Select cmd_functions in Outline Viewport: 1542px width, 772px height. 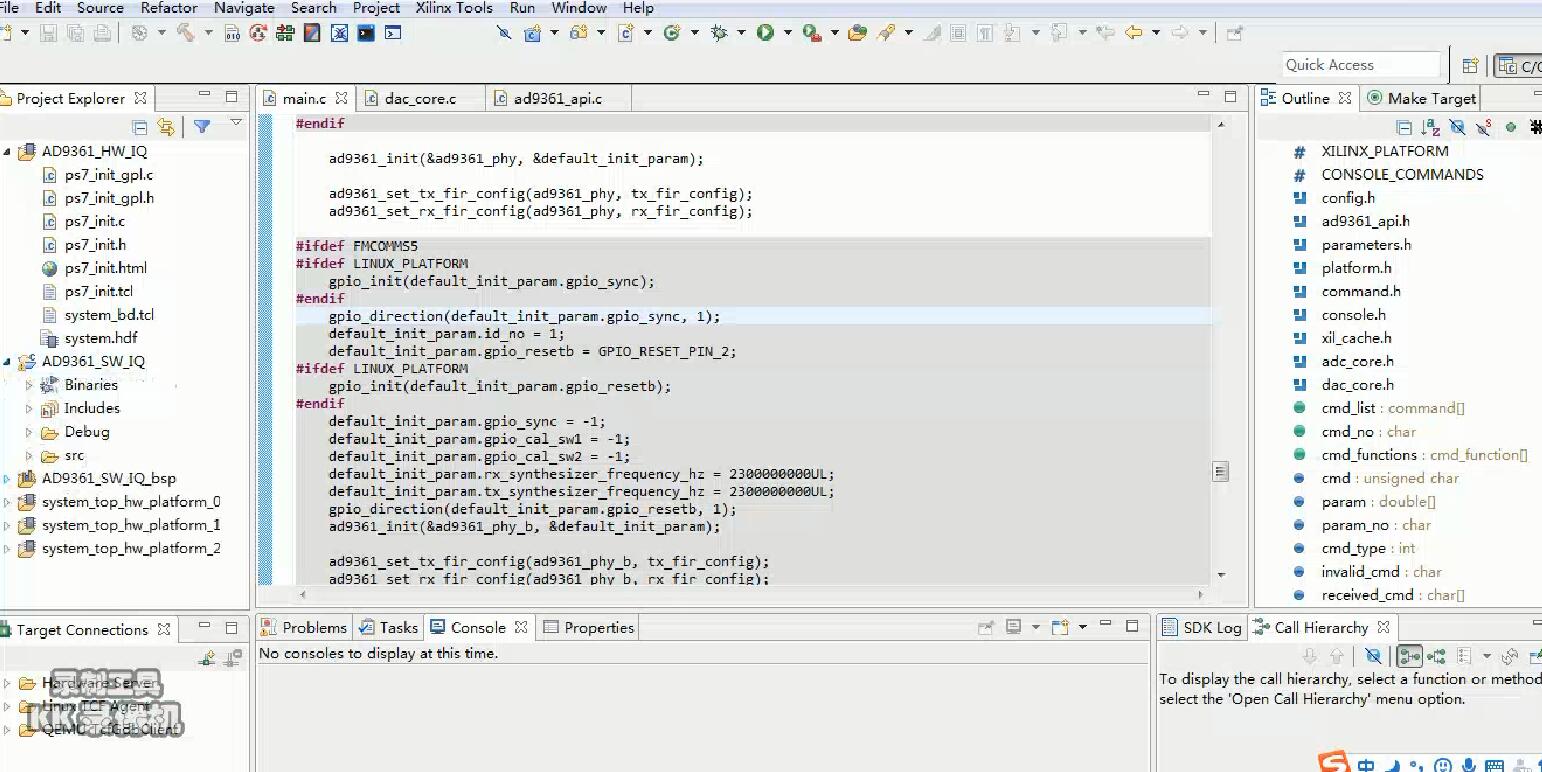point(1369,455)
